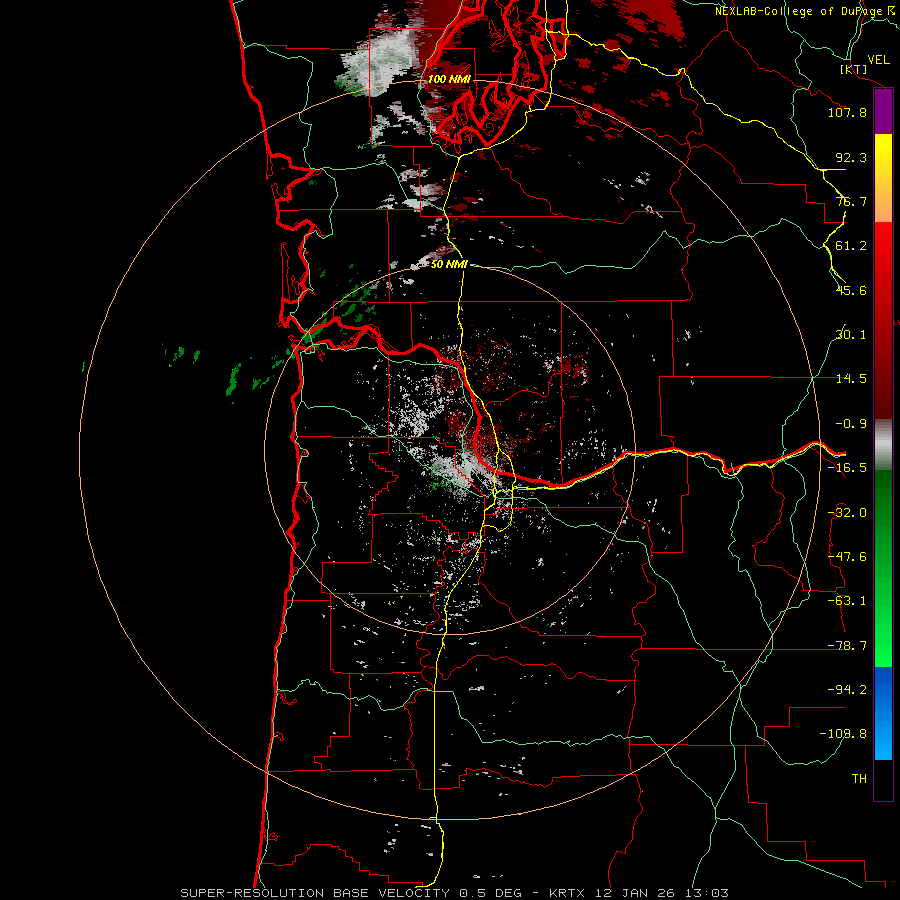Click the VEL legend title
The width and height of the screenshot is (900, 900).
tap(879, 60)
